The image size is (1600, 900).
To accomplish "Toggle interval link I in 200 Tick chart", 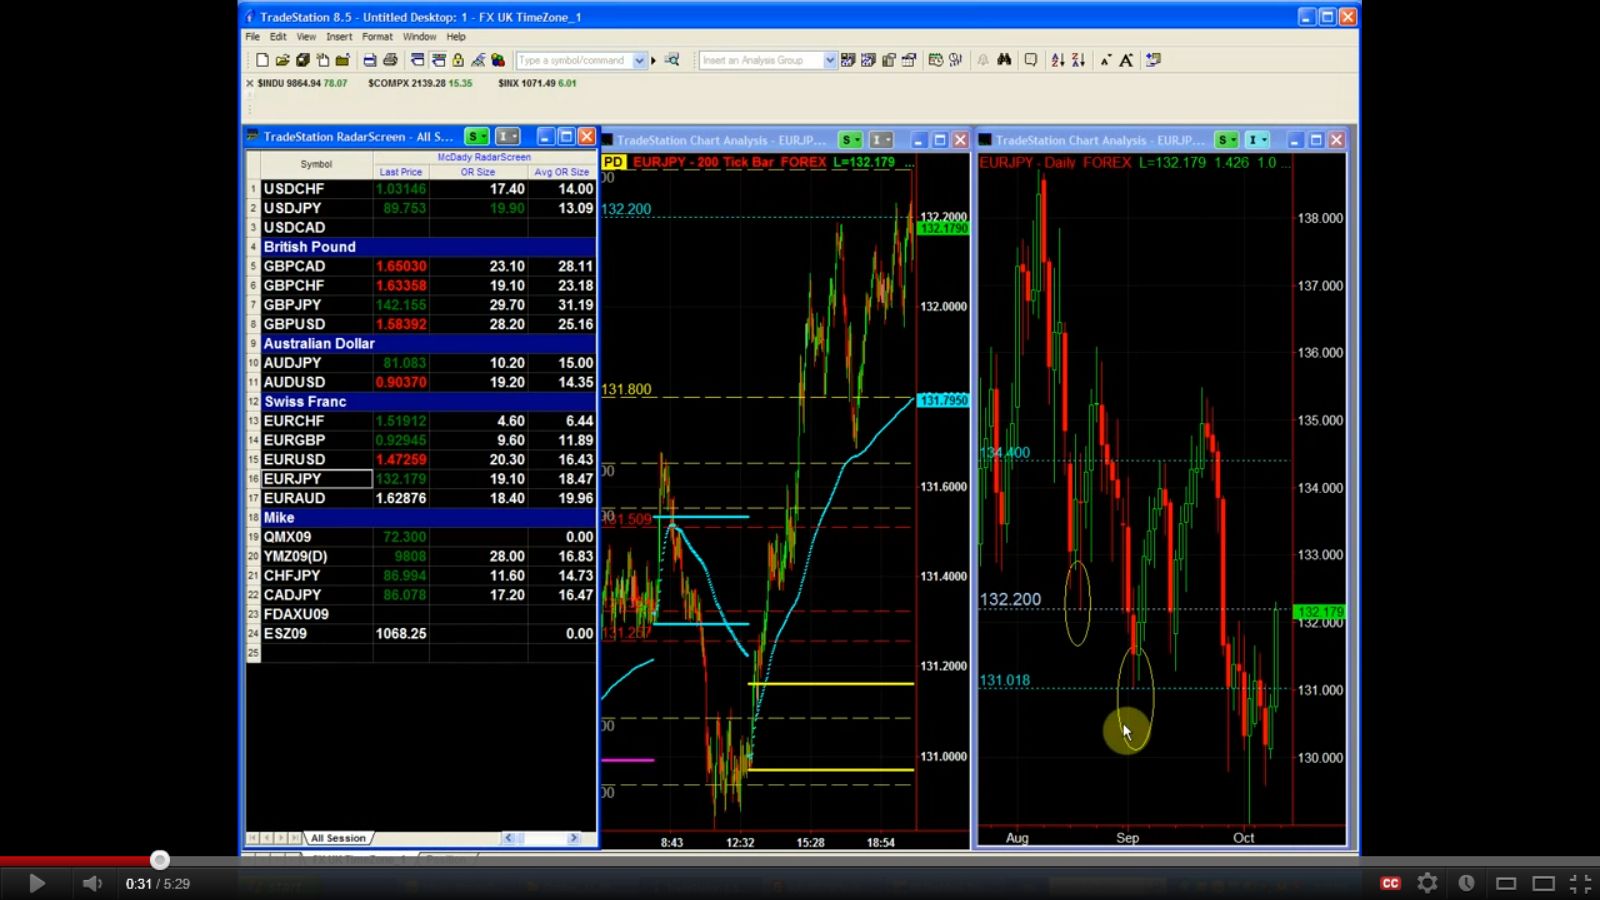I will [x=881, y=140].
